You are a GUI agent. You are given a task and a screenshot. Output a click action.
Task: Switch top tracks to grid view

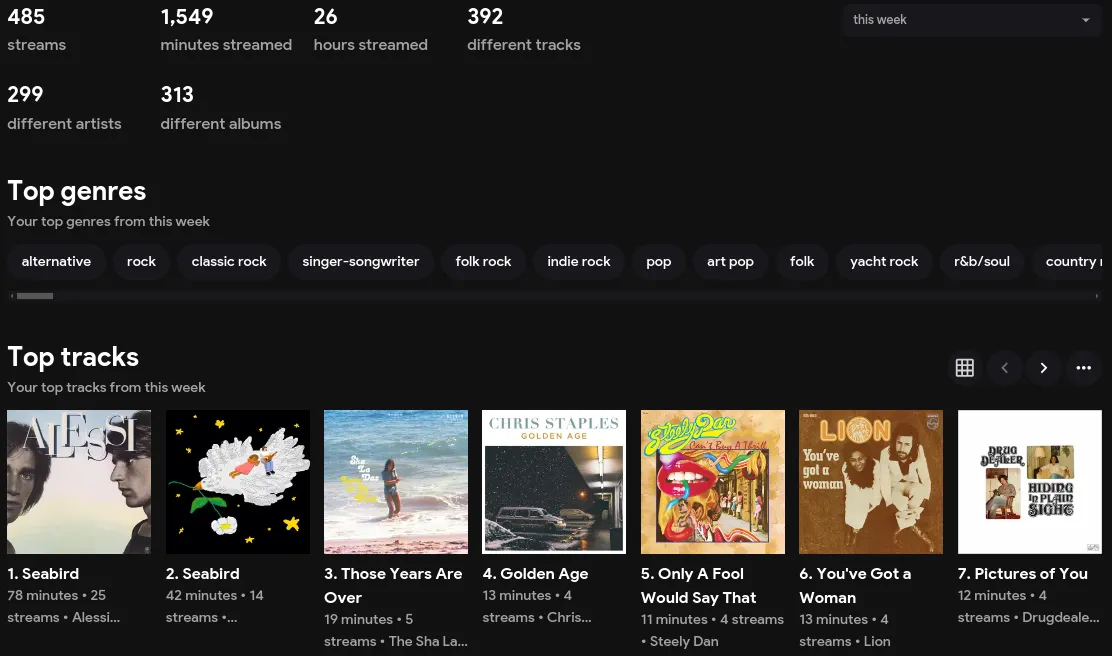[964, 367]
